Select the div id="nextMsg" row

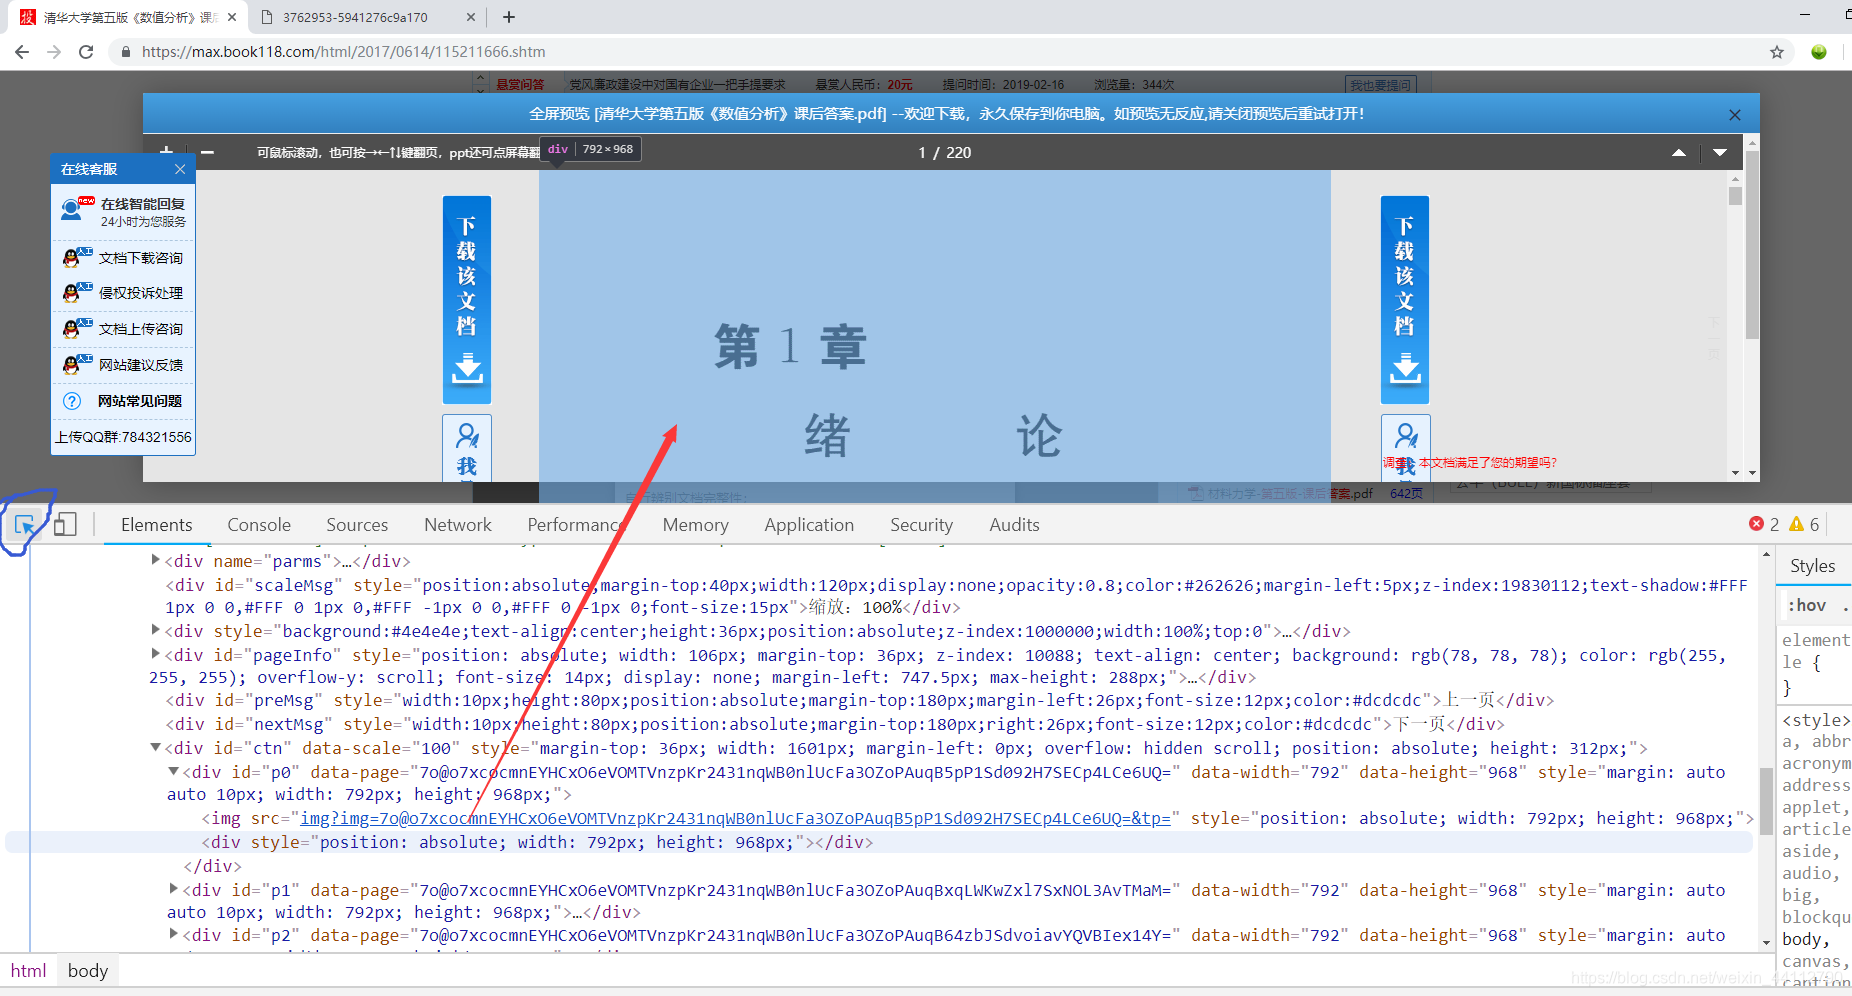coord(834,724)
